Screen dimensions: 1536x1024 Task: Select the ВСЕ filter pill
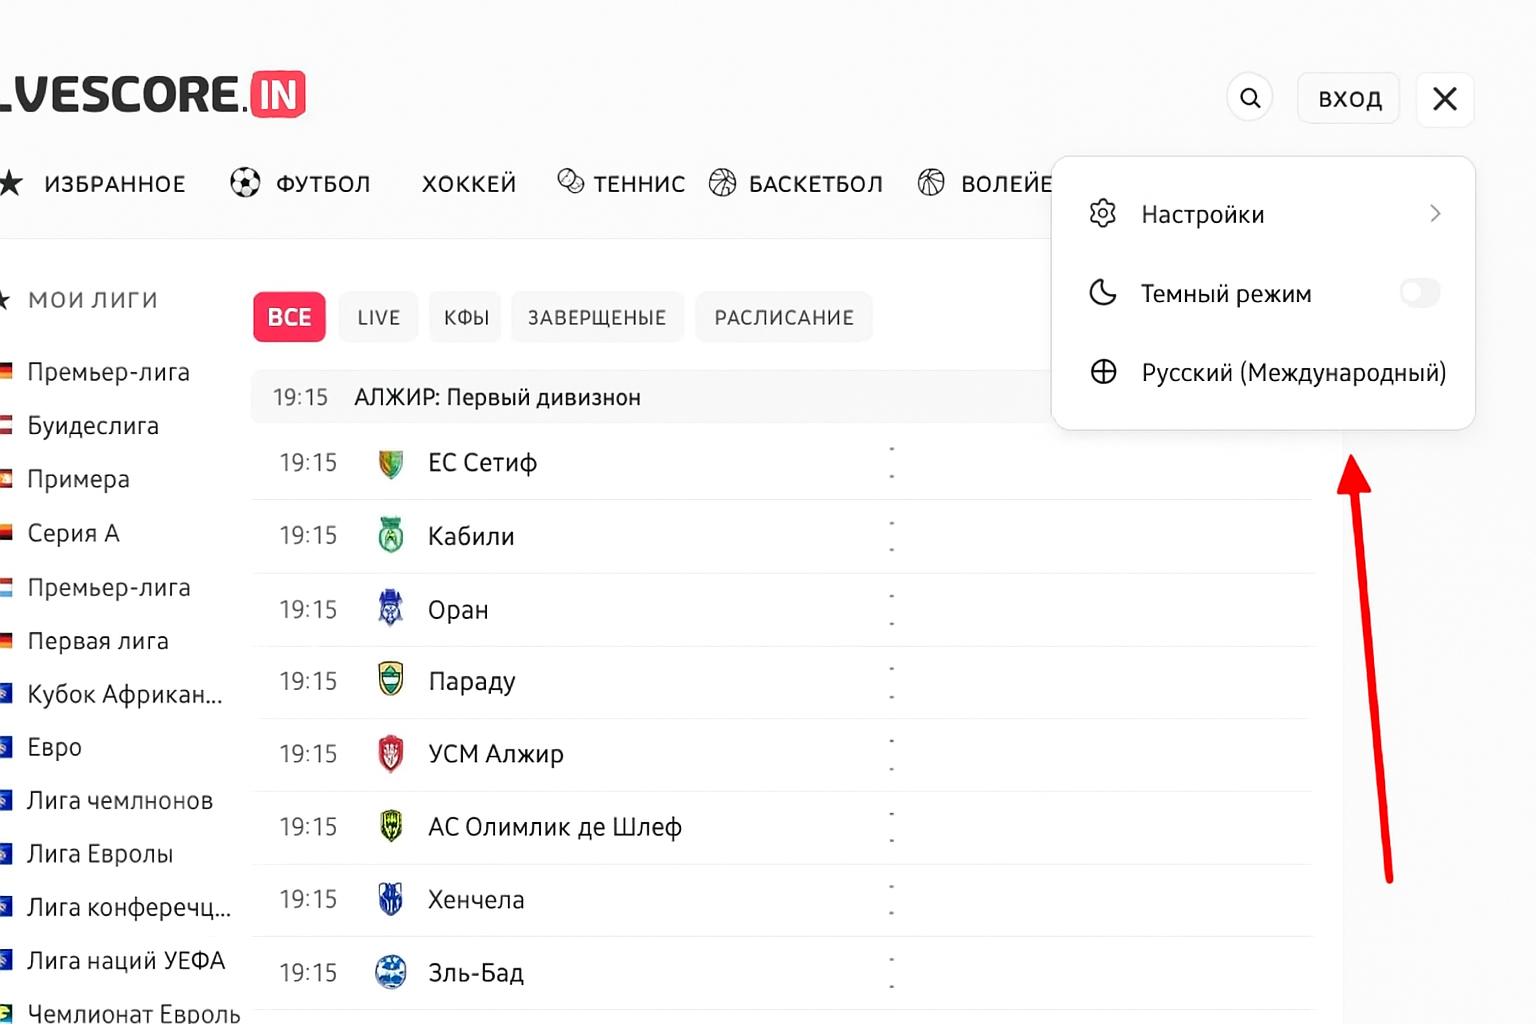(x=289, y=317)
